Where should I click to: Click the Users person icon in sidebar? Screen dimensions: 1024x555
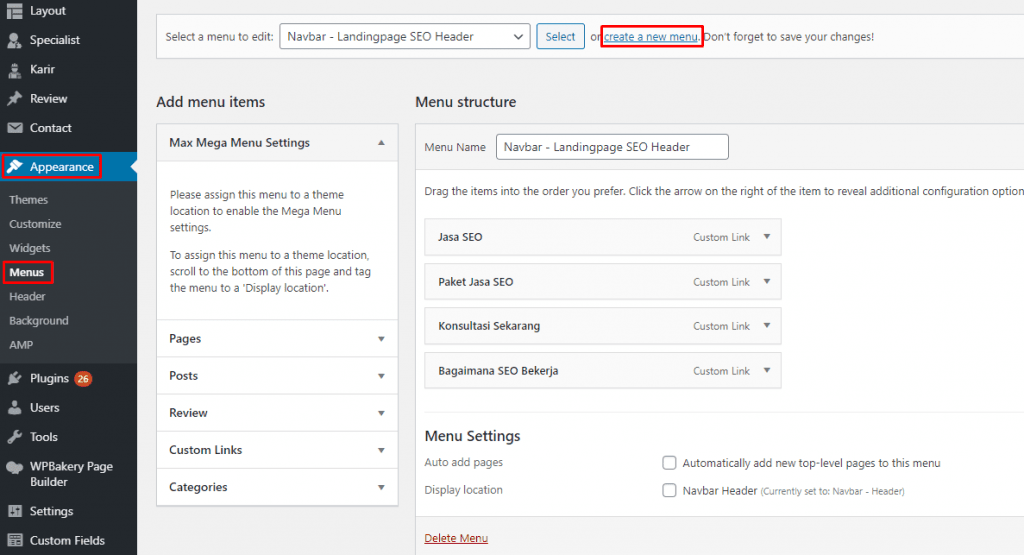pyautogui.click(x=15, y=408)
